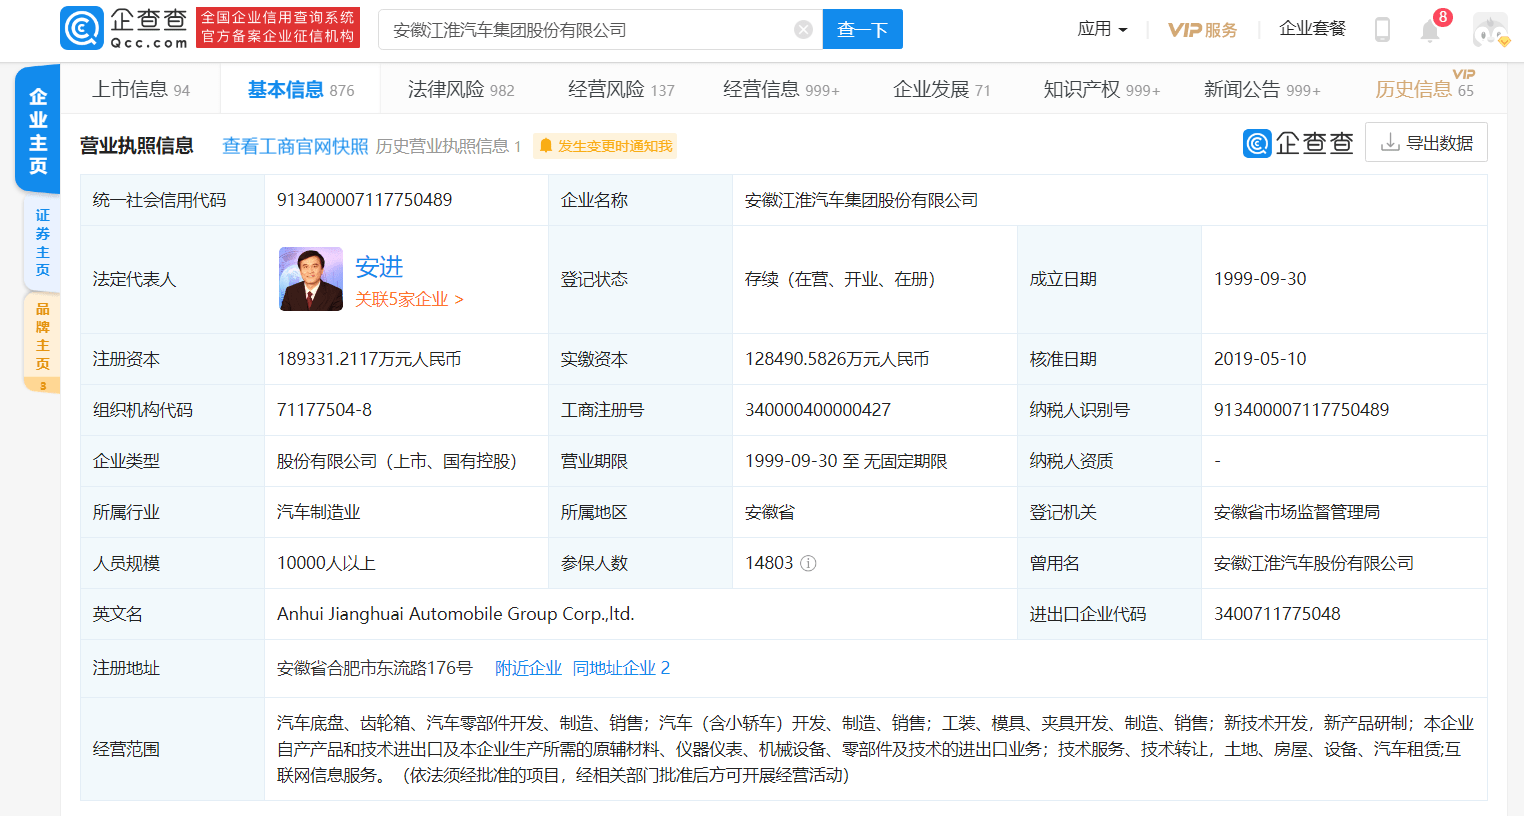This screenshot has width=1524, height=816.
Task: Select 品牌主页 sidebar tab
Action: (x=42, y=341)
